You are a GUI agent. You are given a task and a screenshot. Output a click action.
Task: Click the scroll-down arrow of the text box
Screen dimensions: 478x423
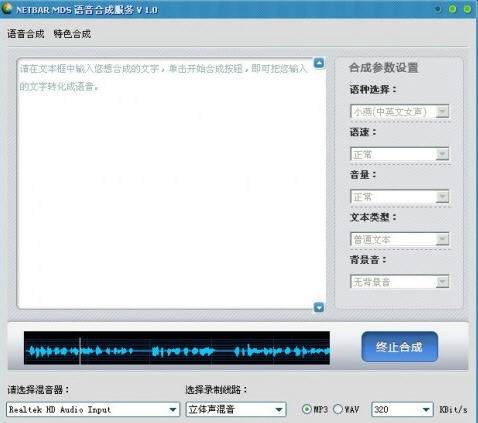(x=319, y=307)
